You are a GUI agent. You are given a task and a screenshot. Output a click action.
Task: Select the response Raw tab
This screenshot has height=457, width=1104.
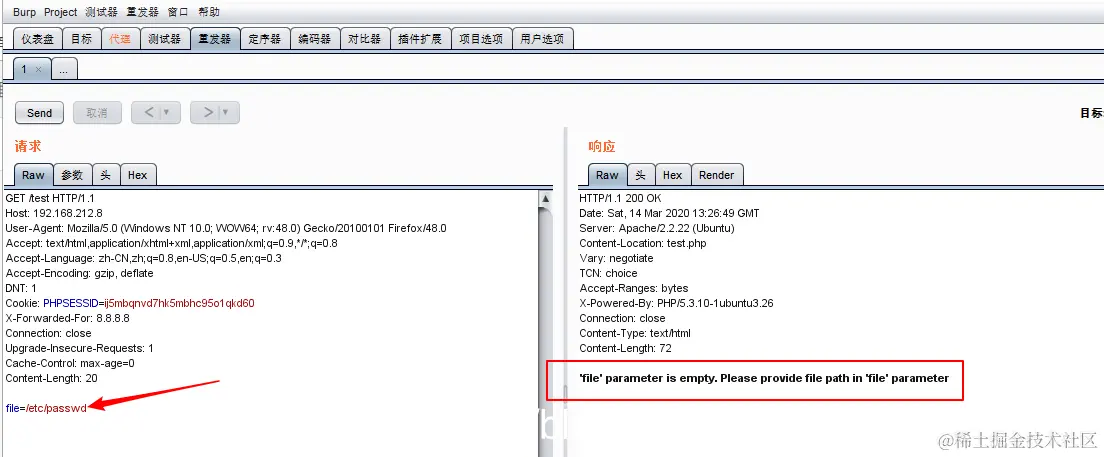[x=608, y=175]
